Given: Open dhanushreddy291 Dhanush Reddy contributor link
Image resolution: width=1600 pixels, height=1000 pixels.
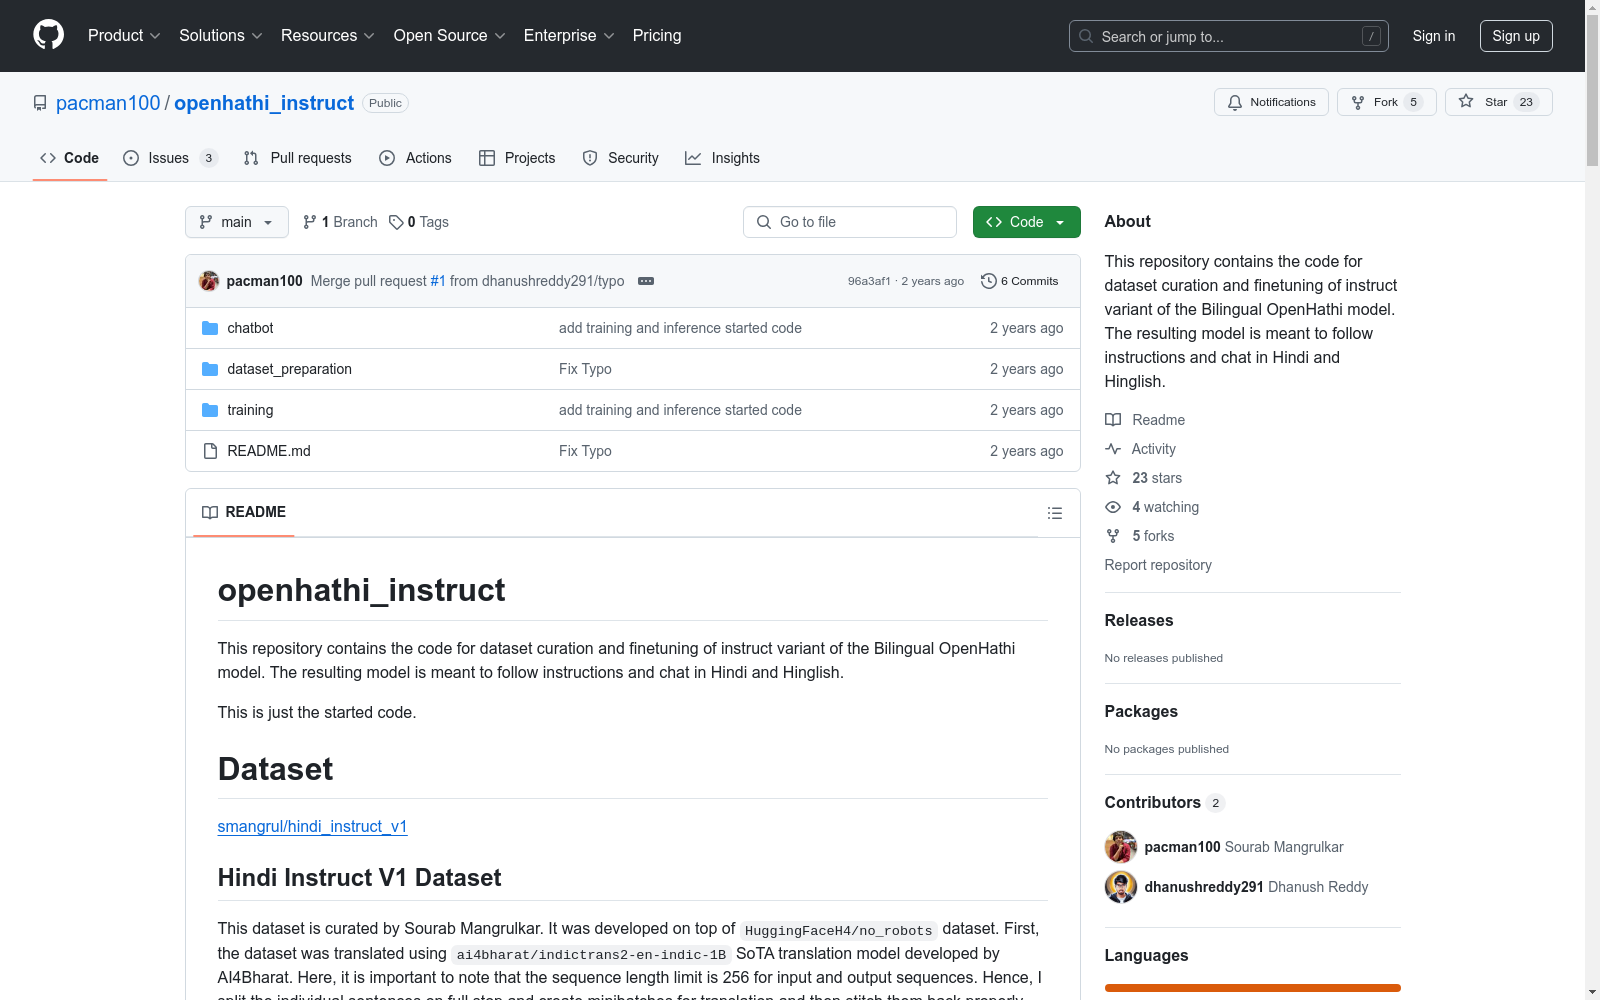Looking at the screenshot, I should point(1257,887).
